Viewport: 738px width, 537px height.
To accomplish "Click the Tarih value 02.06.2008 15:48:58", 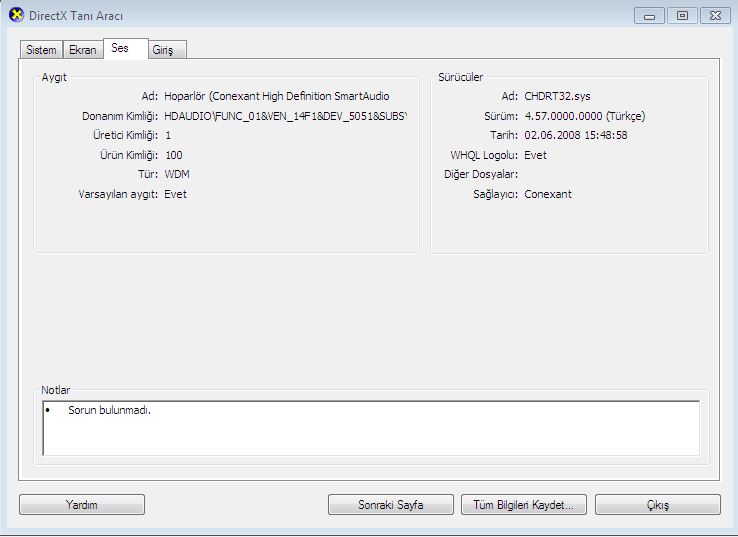I will 576,135.
